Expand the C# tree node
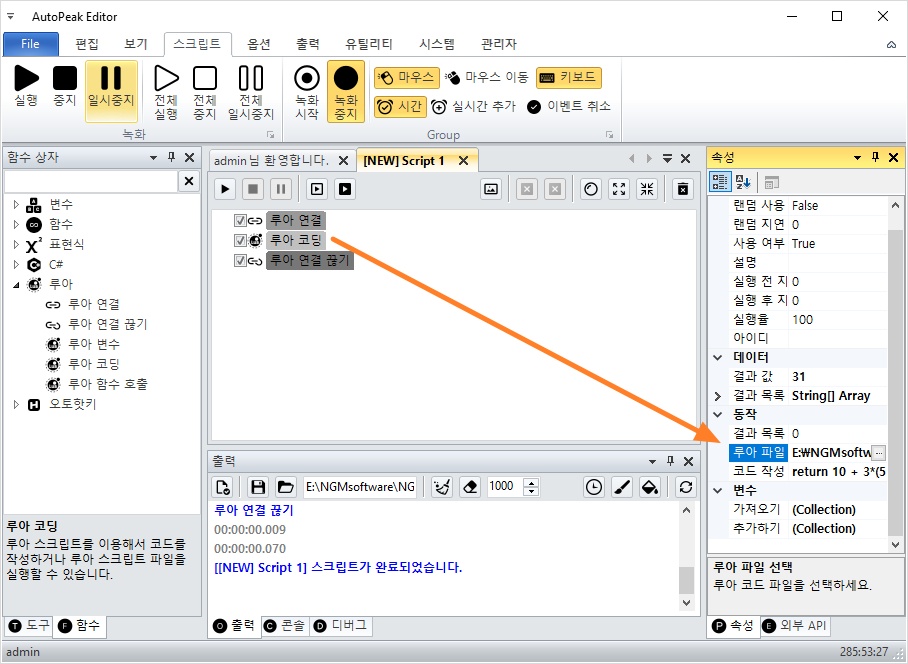This screenshot has height=664, width=908. click(16, 265)
